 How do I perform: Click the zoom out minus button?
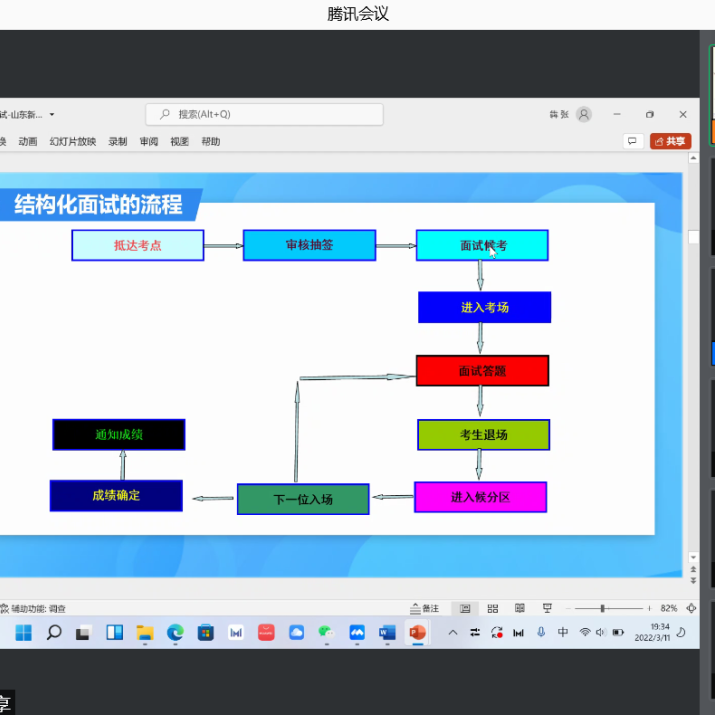pyautogui.click(x=568, y=608)
